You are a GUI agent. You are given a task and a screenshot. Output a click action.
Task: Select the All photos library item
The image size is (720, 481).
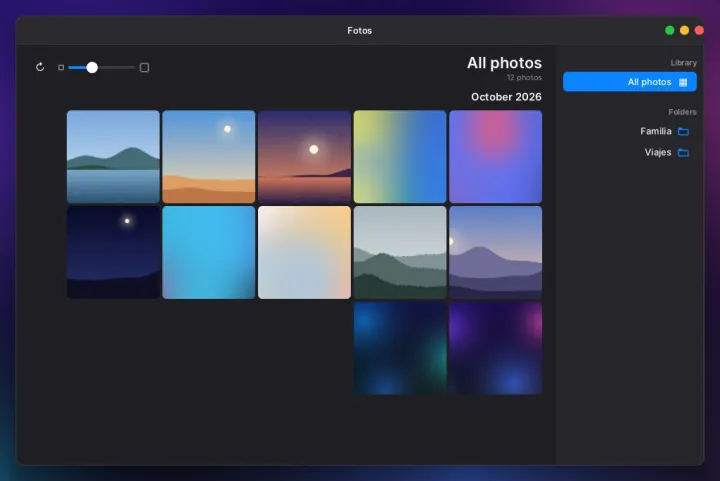pos(630,82)
